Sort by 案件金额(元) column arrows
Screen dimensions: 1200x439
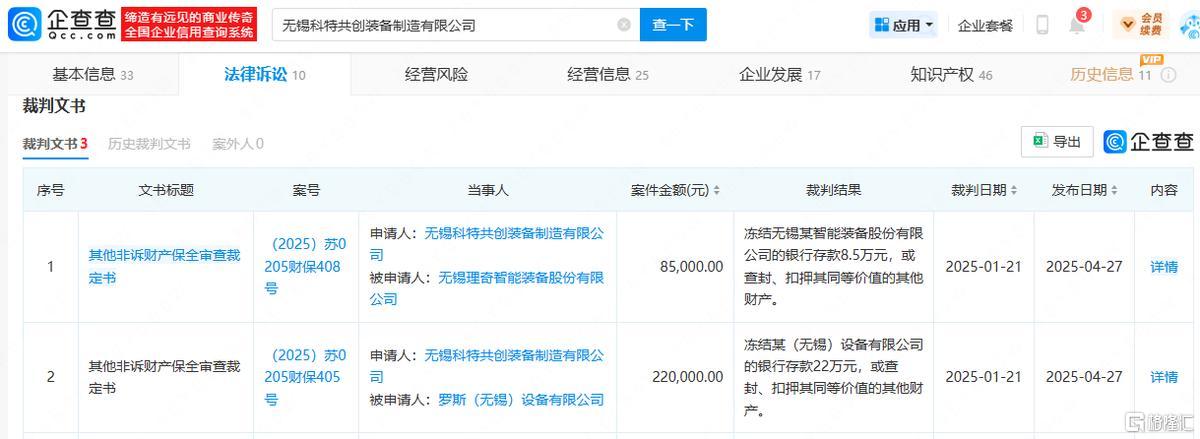[716, 190]
